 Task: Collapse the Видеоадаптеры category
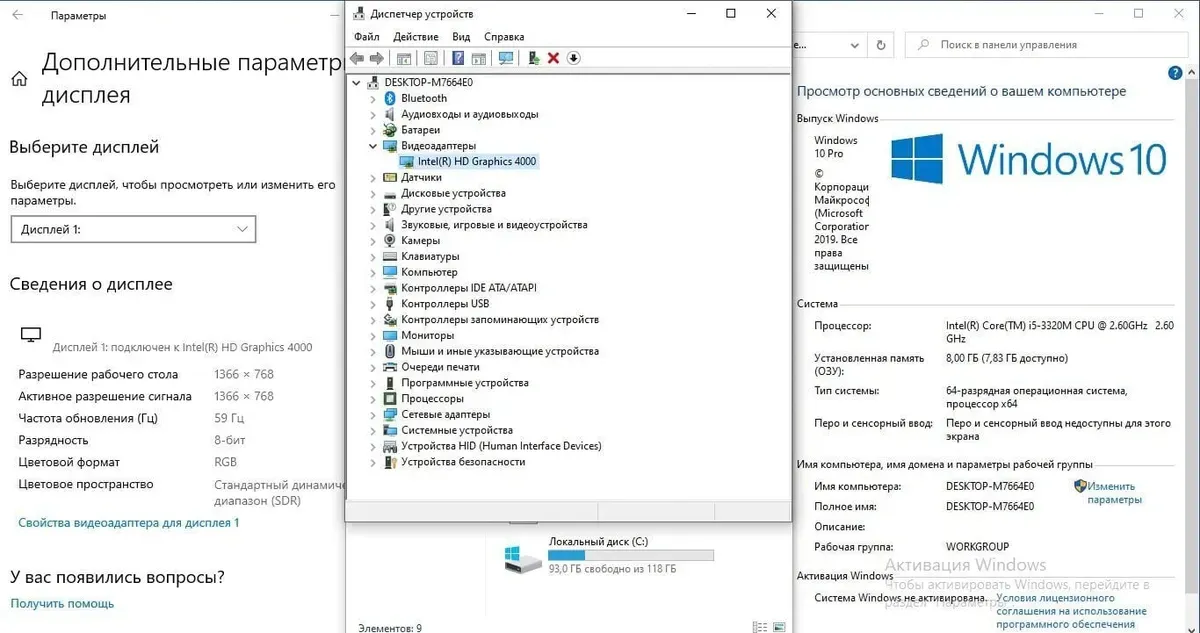(373, 146)
